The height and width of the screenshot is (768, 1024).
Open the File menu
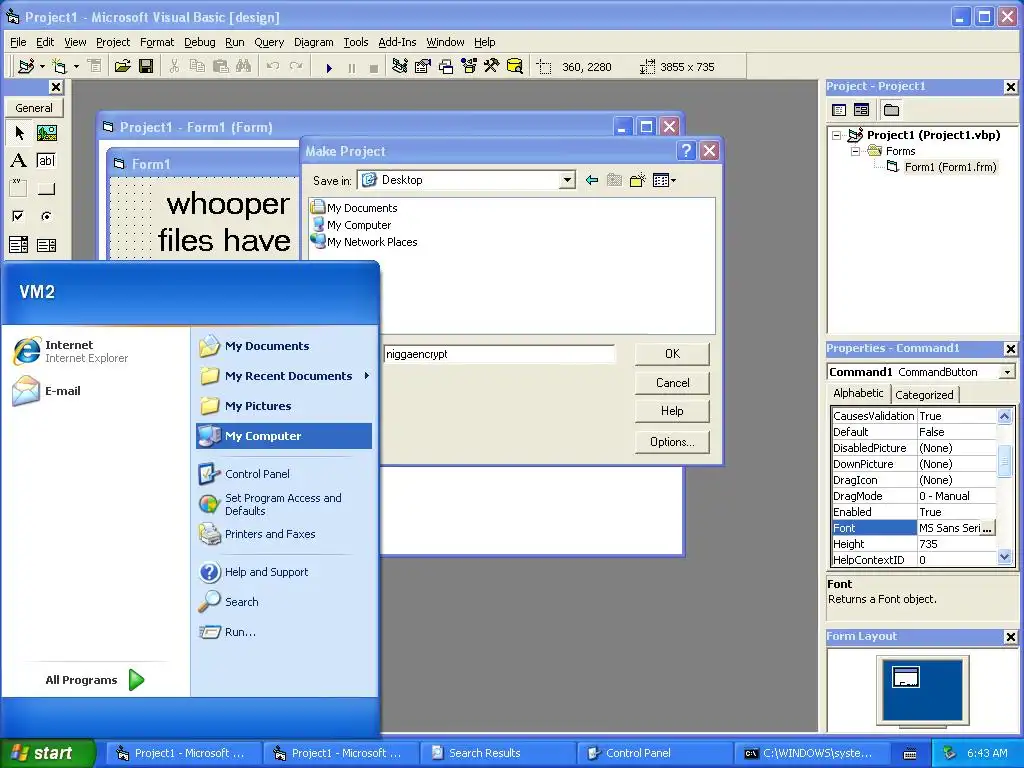[18, 42]
